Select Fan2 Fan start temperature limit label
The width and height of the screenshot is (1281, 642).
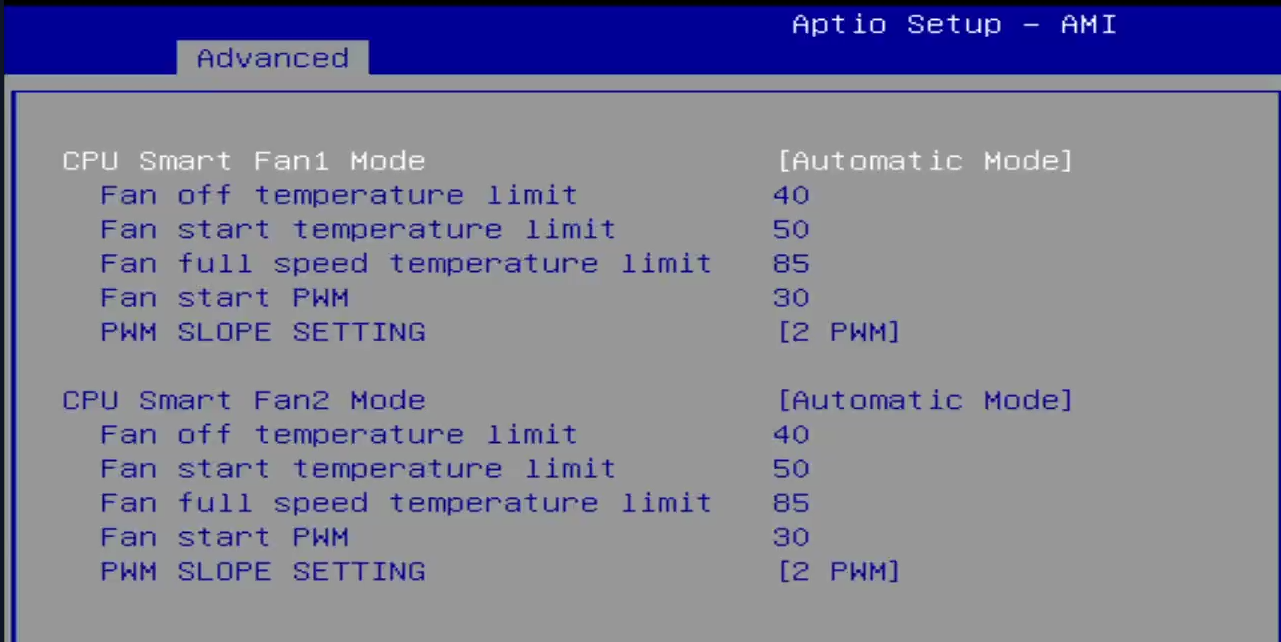[358, 469]
